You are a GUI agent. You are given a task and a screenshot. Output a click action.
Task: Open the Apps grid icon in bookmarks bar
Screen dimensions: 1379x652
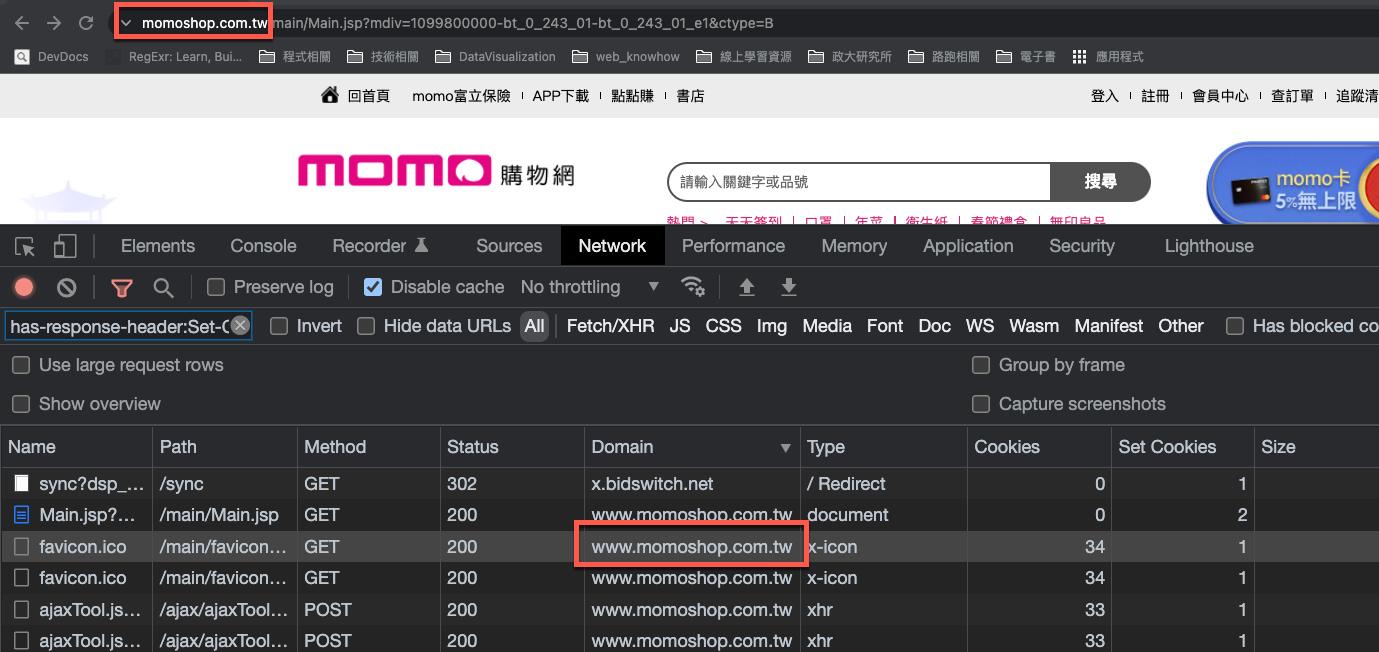pos(1079,57)
